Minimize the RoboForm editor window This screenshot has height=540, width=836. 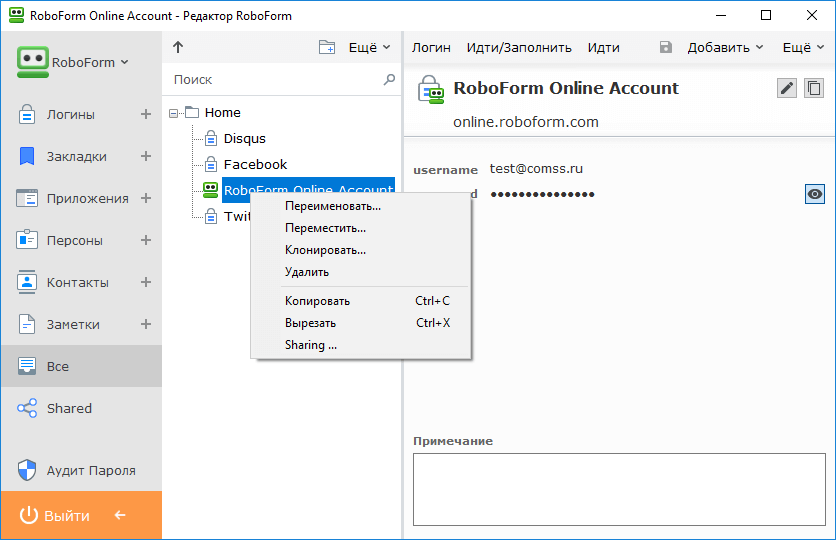(720, 15)
